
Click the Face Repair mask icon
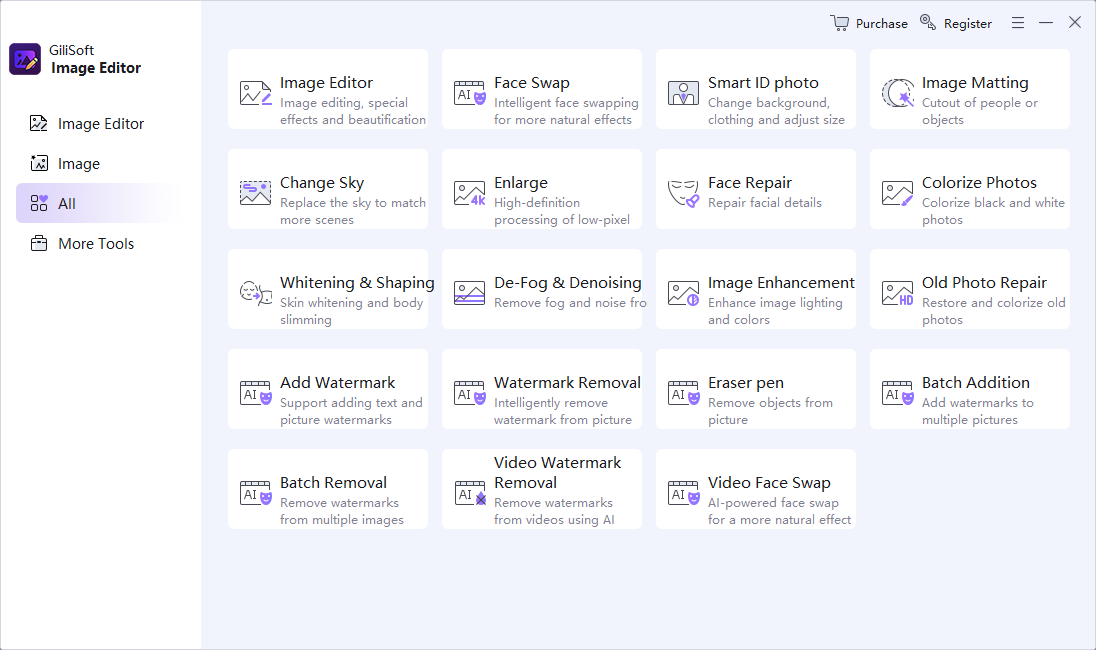(684, 194)
